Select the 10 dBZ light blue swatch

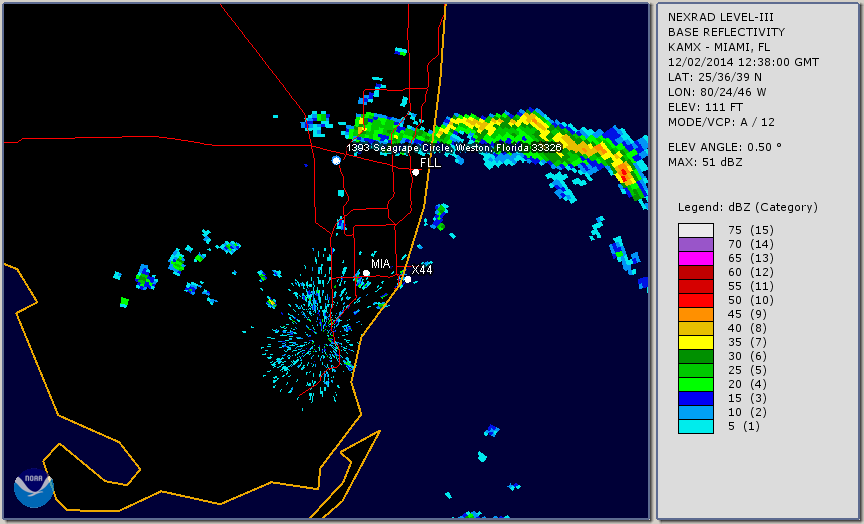click(695, 413)
